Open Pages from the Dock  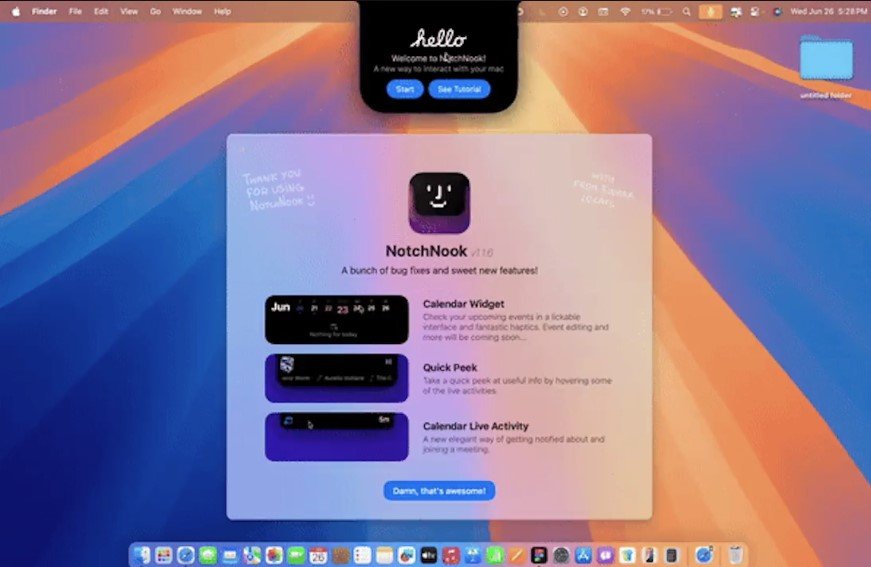coord(517,555)
